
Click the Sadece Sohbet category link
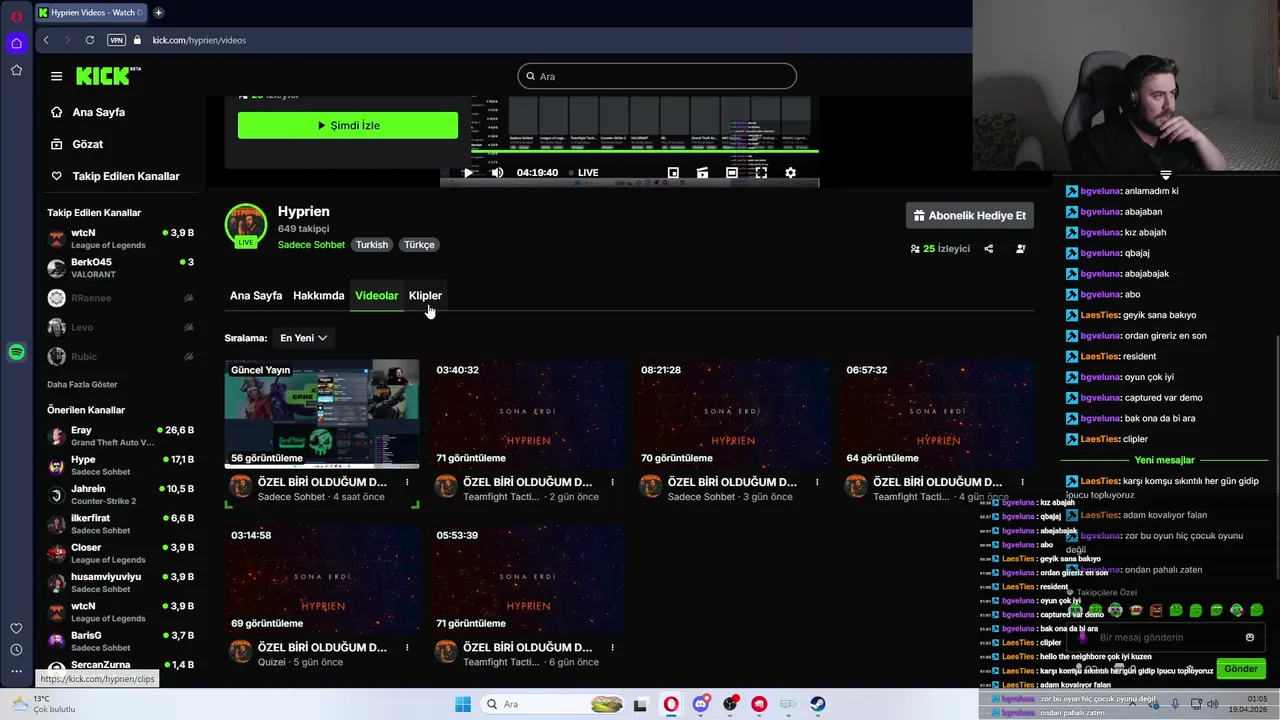coord(311,245)
